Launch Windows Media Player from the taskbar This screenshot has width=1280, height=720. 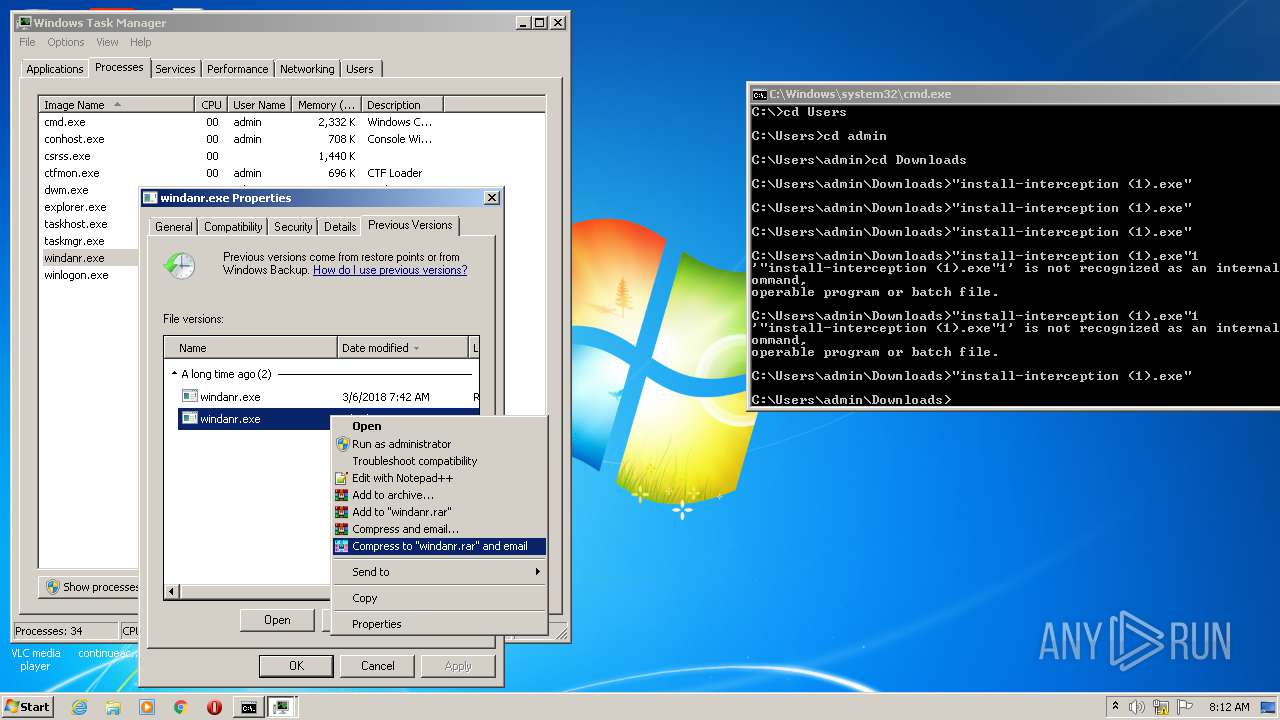[x=147, y=707]
